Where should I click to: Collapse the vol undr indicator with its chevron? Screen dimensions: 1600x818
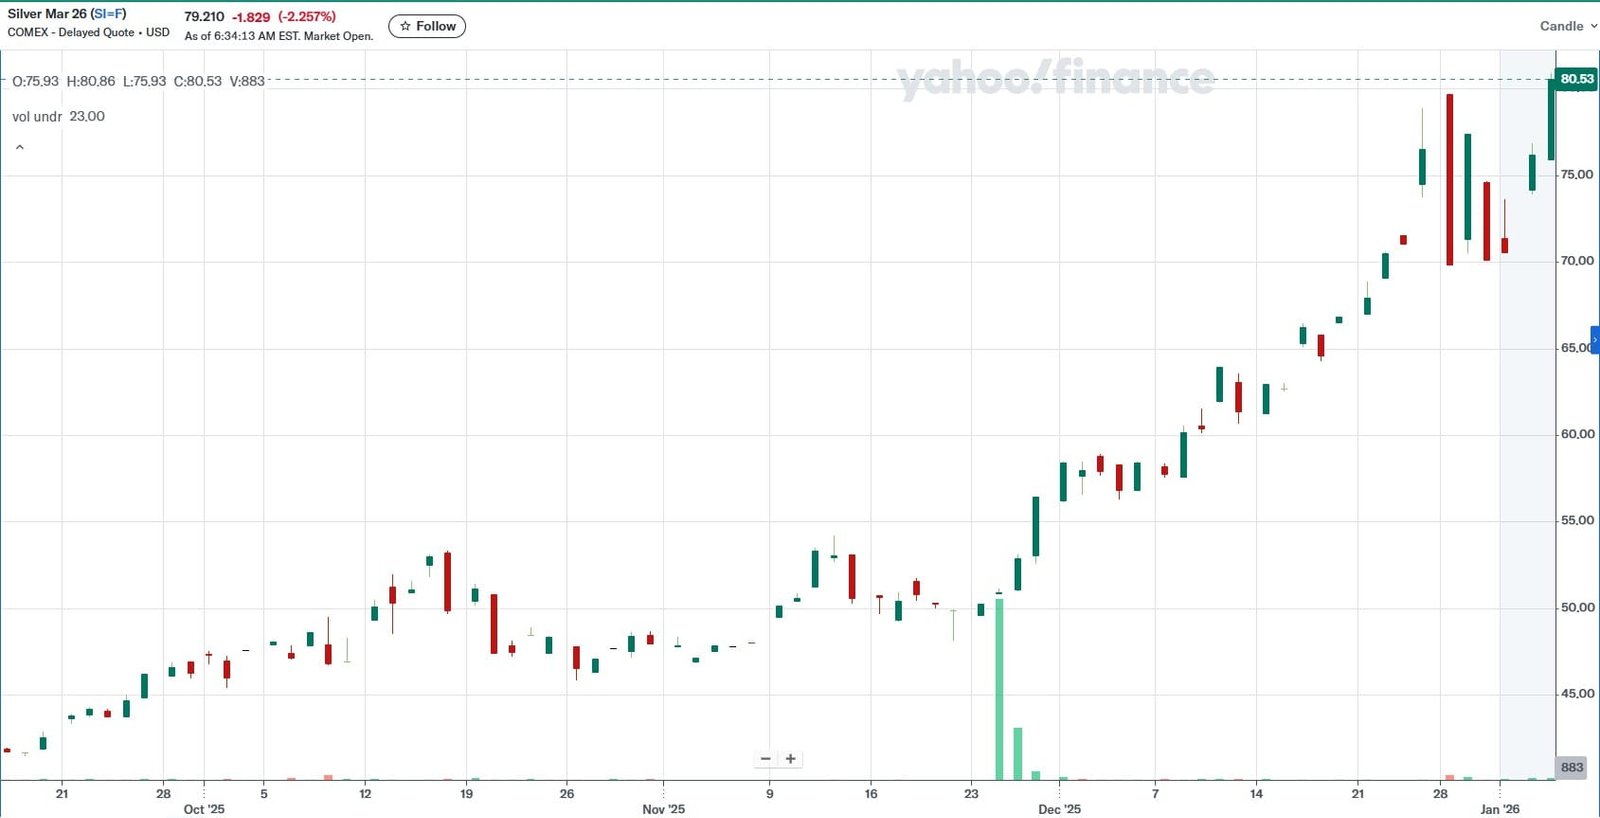point(20,146)
